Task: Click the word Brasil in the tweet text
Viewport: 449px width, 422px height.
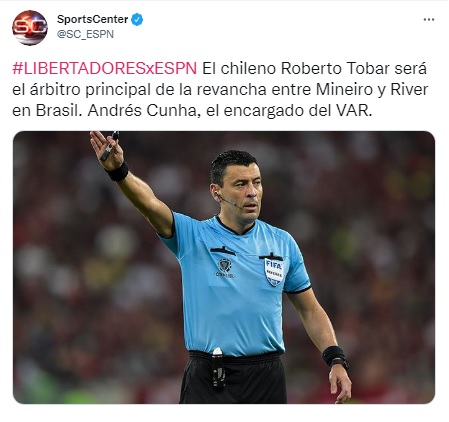Action: 57,110
